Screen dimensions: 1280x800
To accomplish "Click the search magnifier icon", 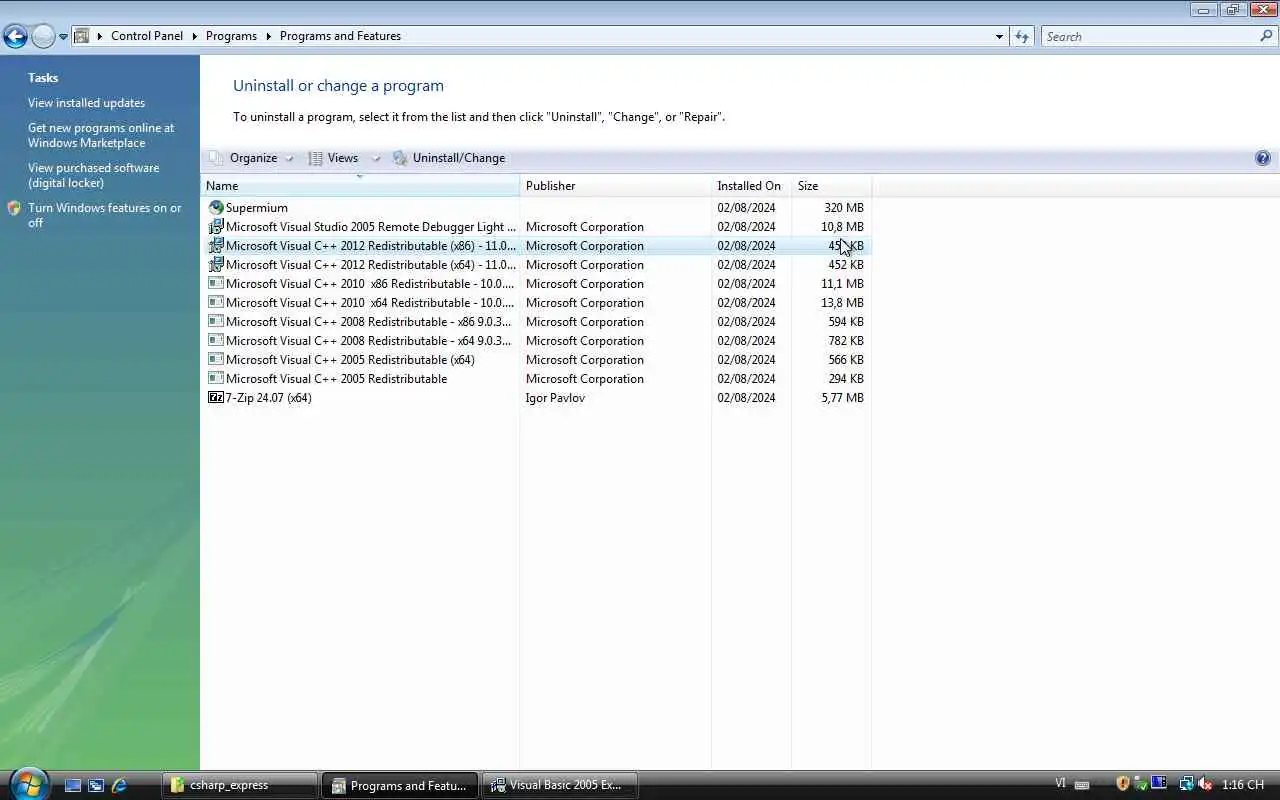I will [1266, 36].
